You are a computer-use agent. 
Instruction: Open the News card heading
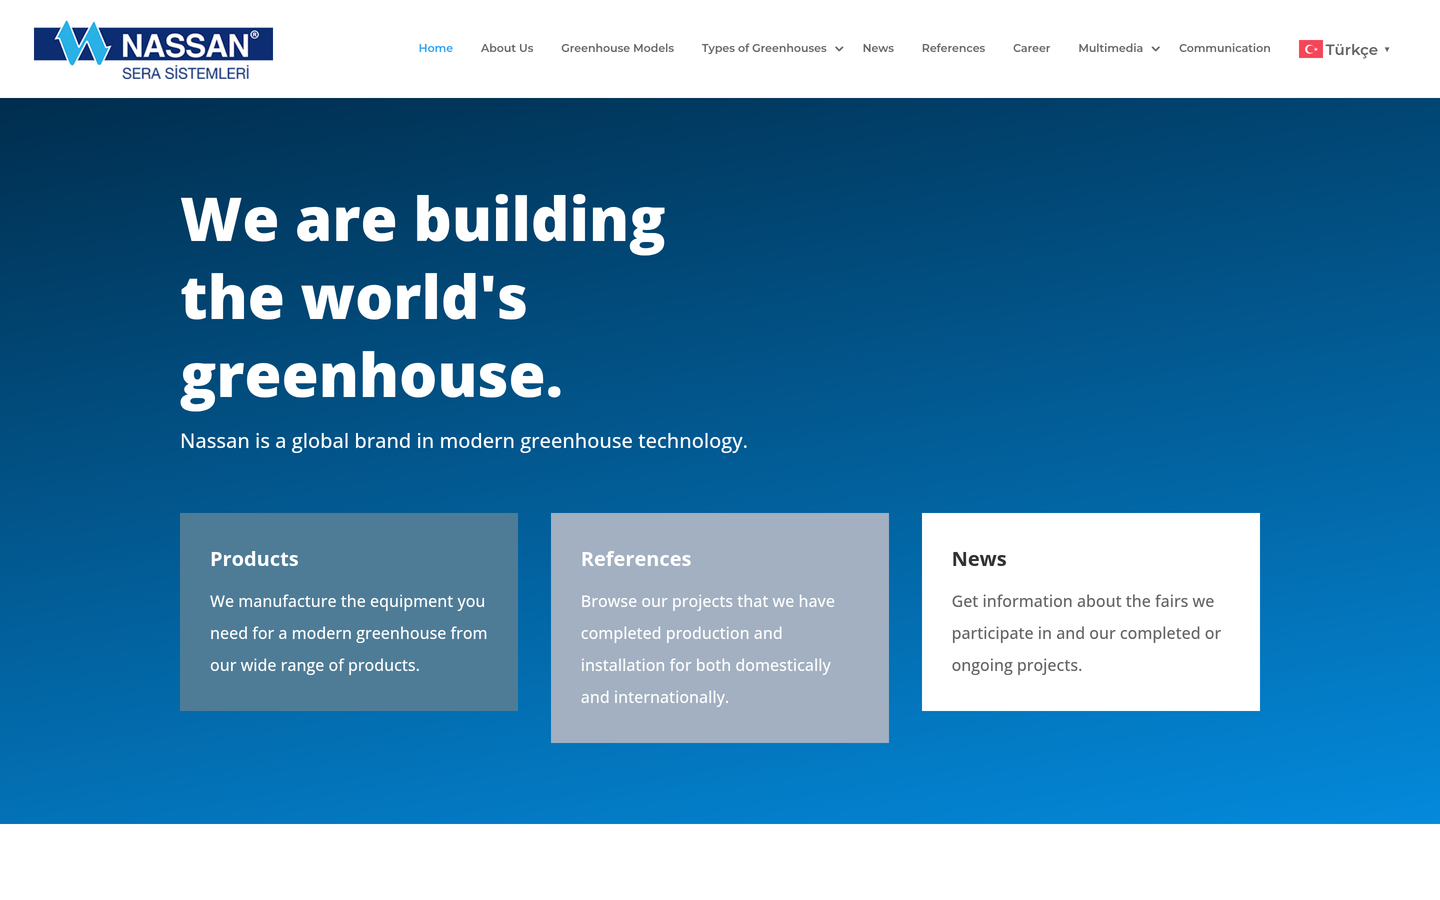coord(979,559)
